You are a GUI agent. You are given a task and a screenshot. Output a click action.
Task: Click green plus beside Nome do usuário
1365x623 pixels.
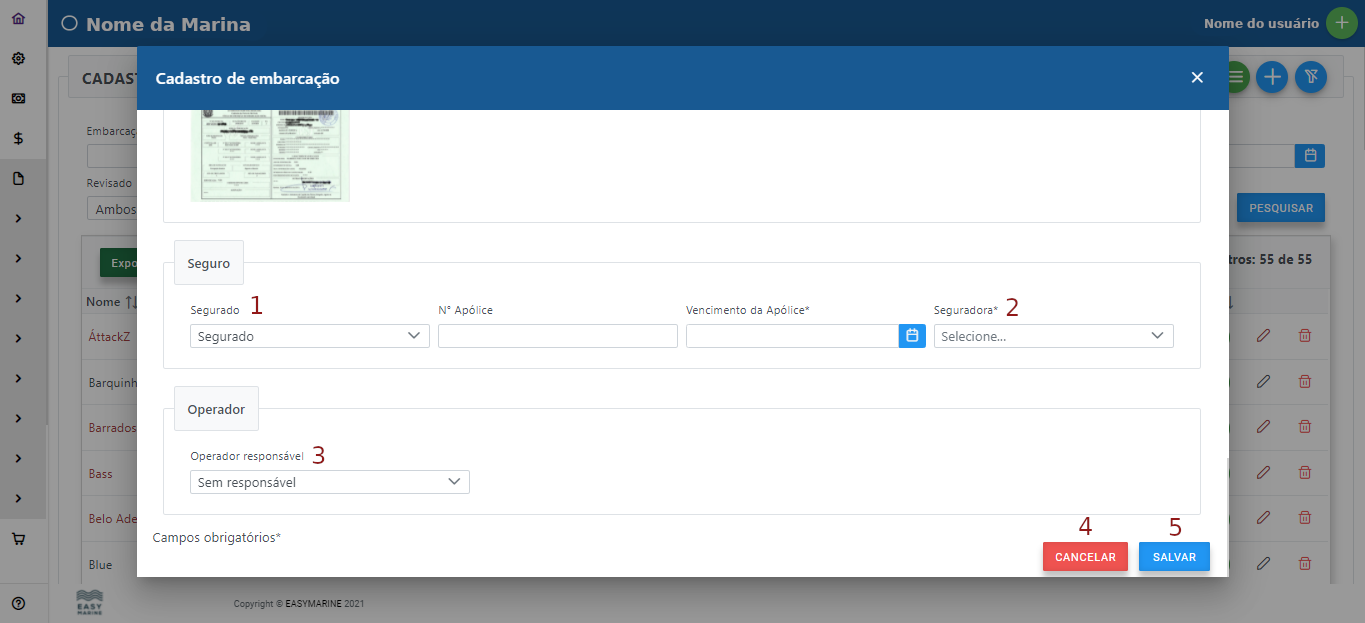[x=1341, y=23]
